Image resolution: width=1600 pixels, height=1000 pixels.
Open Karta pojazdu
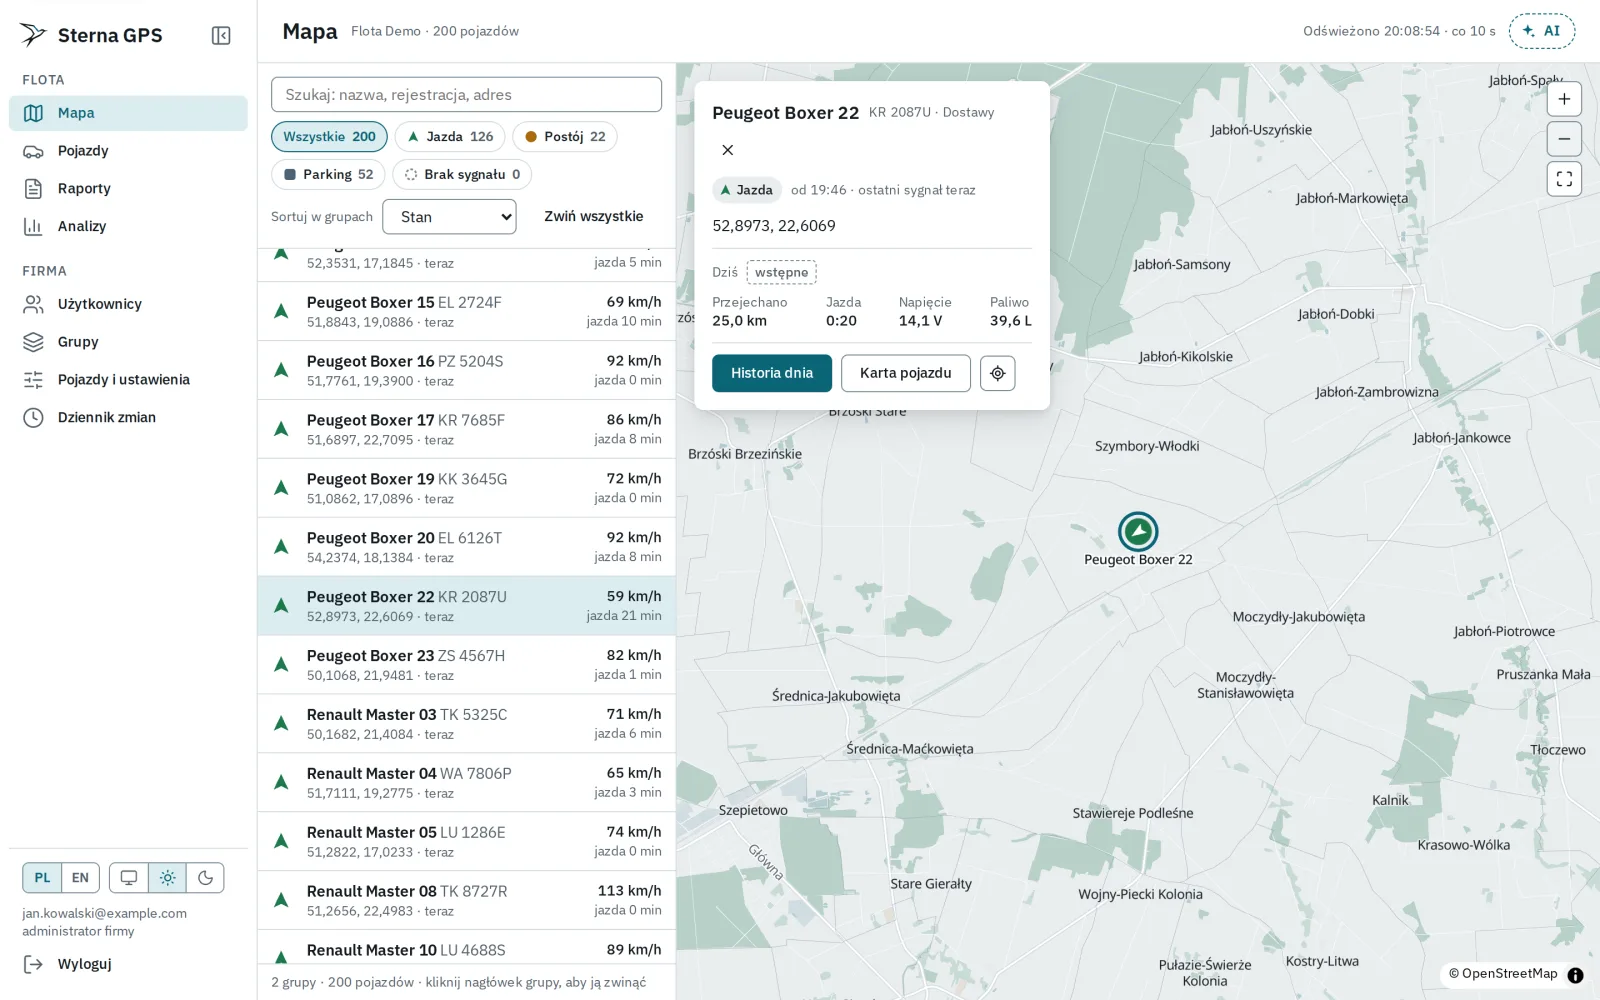pos(906,373)
